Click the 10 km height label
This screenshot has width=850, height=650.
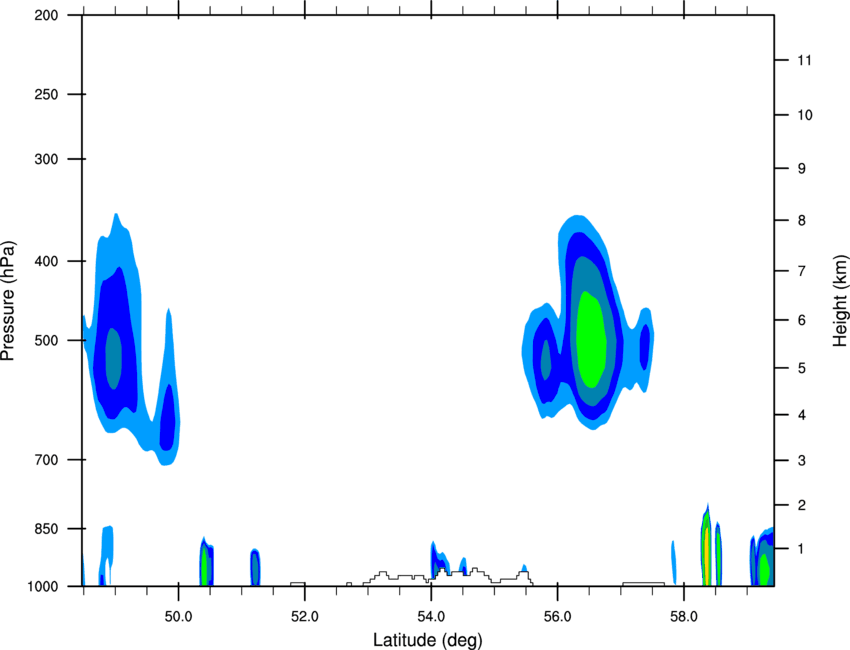click(x=805, y=115)
